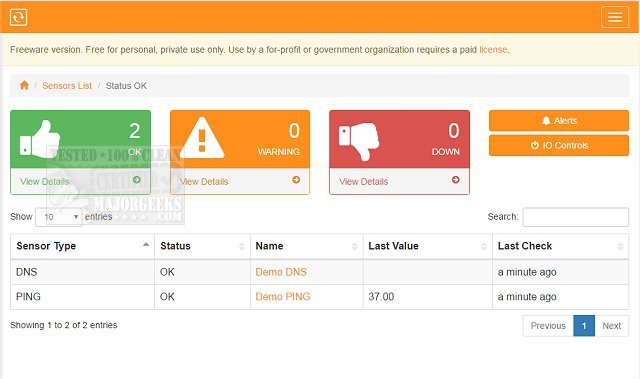Go to home via house icon
This screenshot has width=640, height=379.
[x=24, y=85]
